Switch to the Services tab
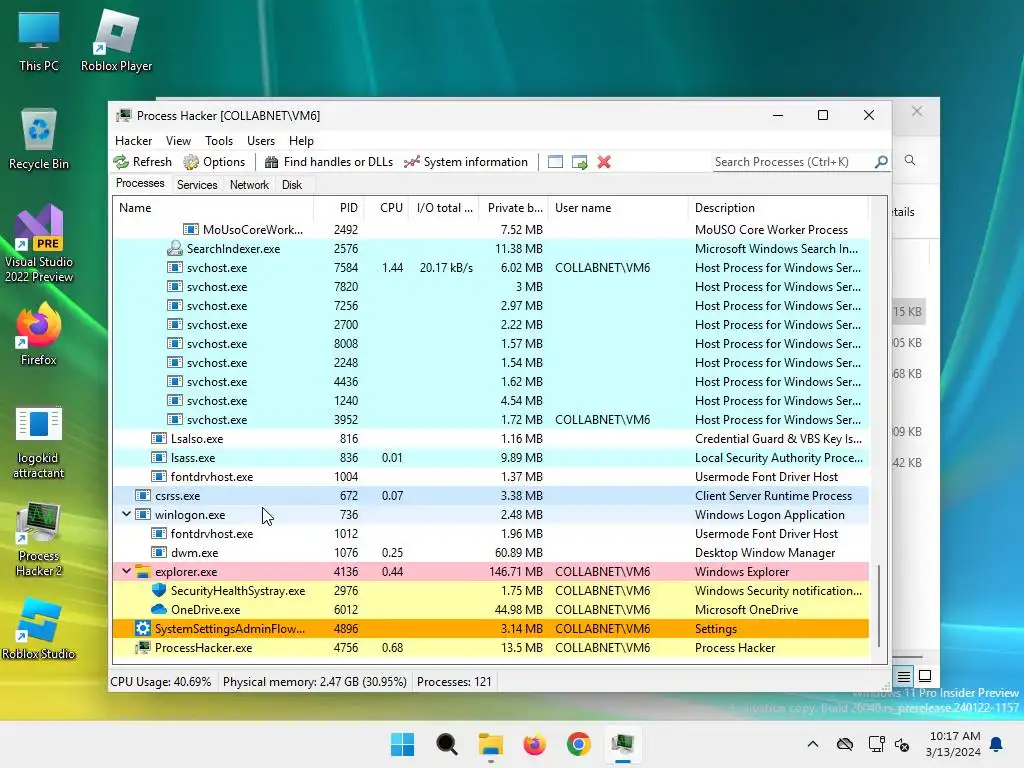 click(197, 185)
